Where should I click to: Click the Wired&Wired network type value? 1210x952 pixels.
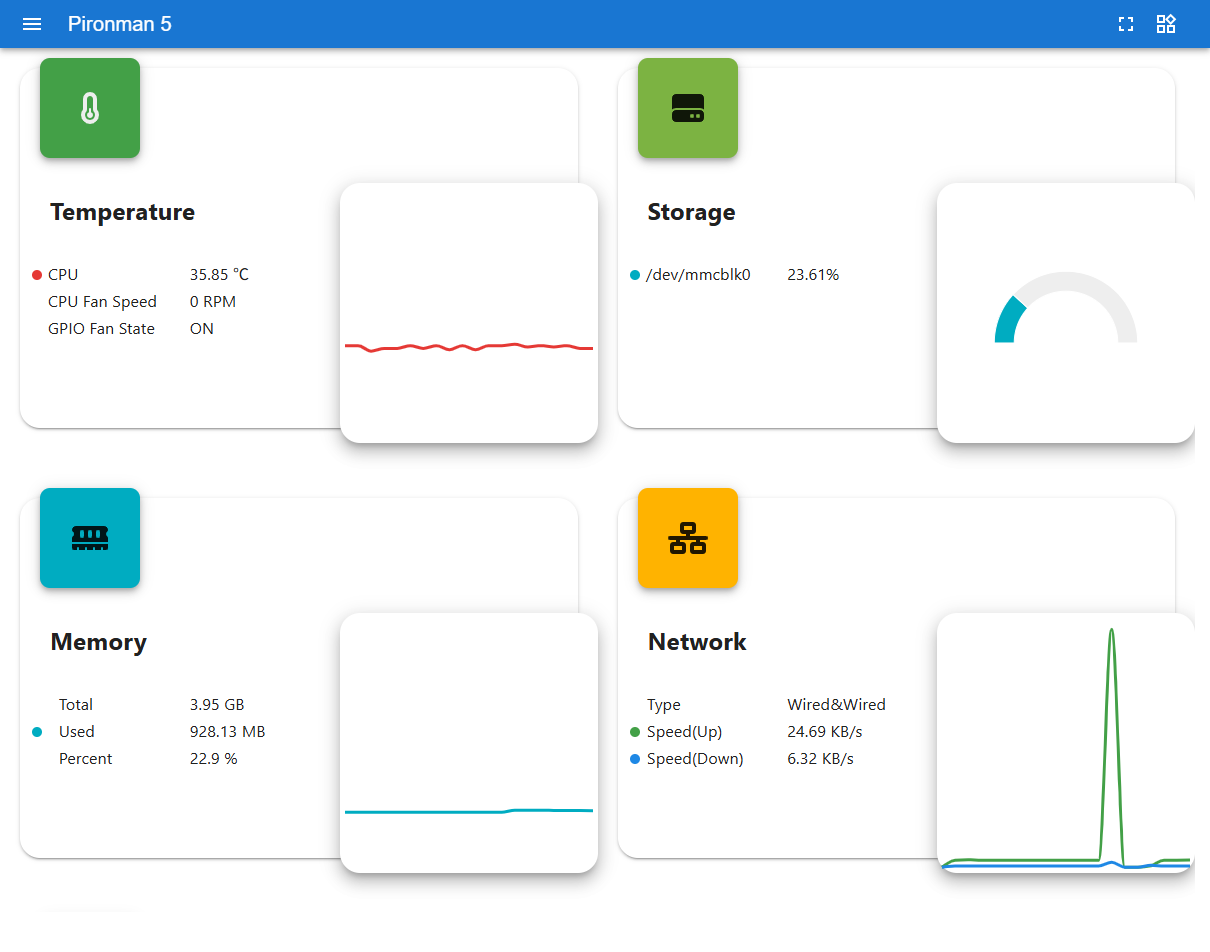point(836,704)
